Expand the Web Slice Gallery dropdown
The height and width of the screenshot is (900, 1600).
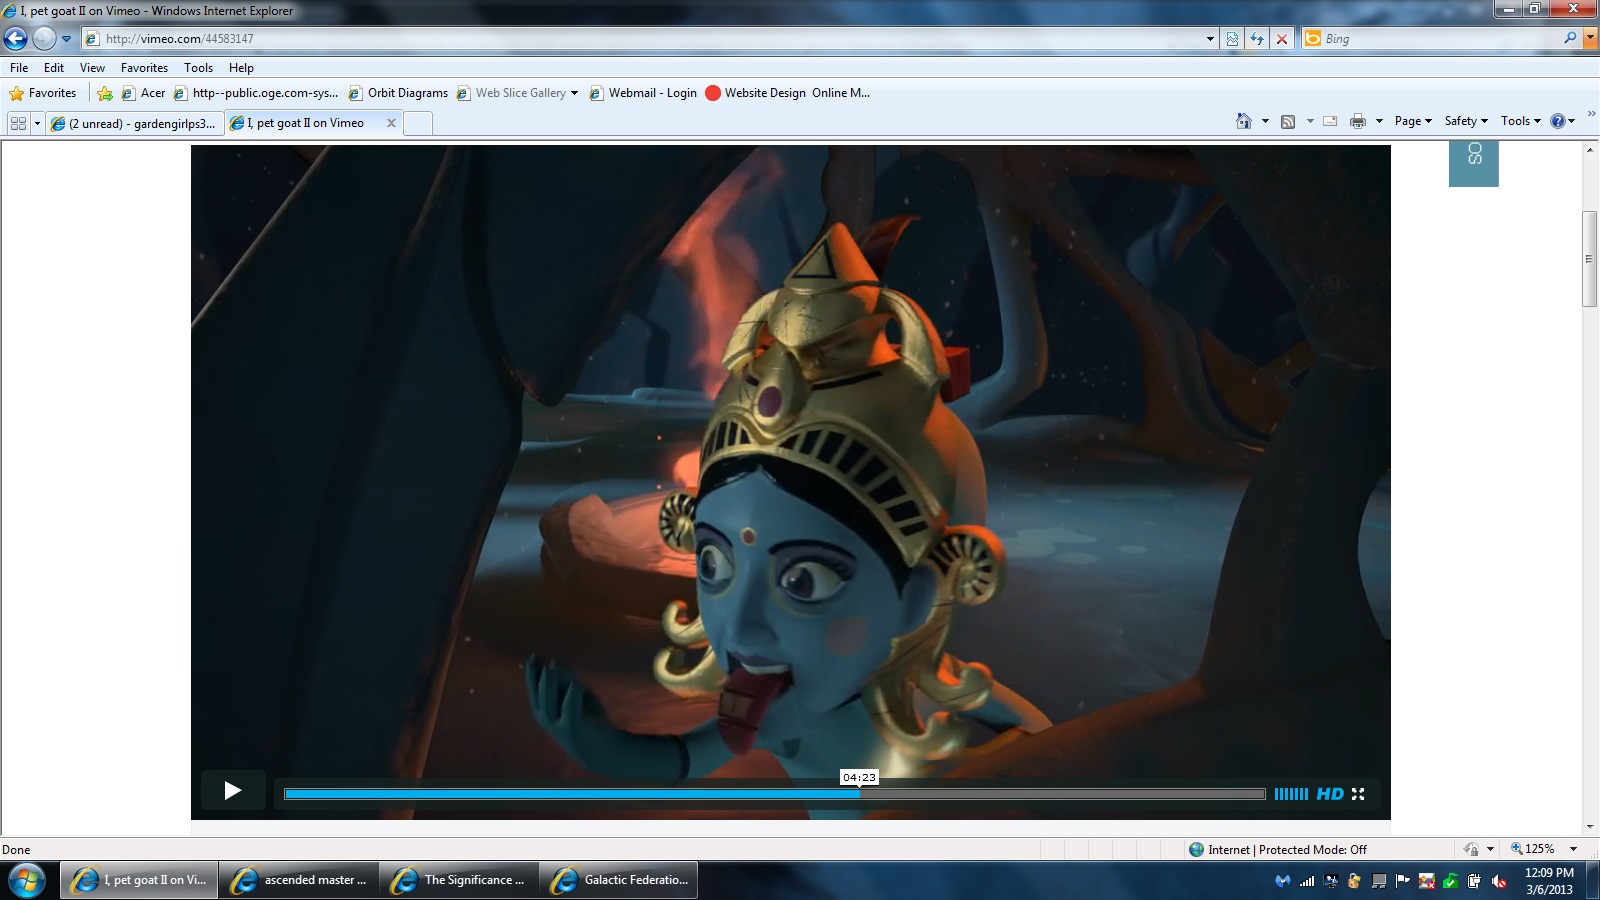pos(574,93)
